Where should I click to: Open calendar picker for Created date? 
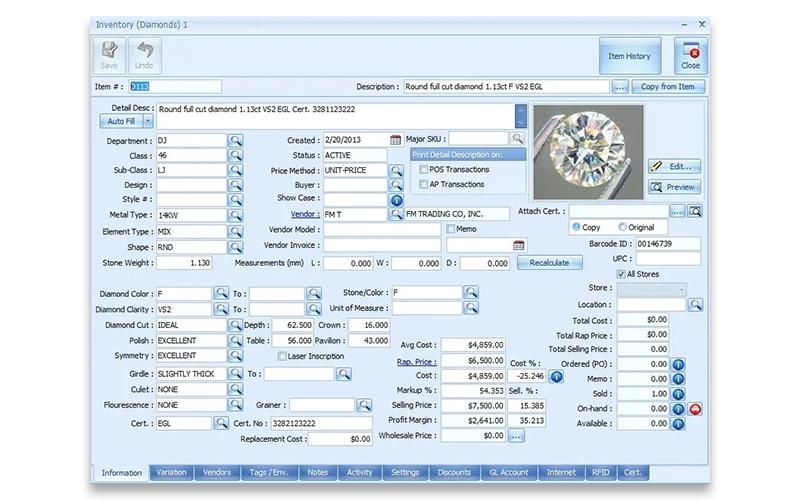pos(395,140)
